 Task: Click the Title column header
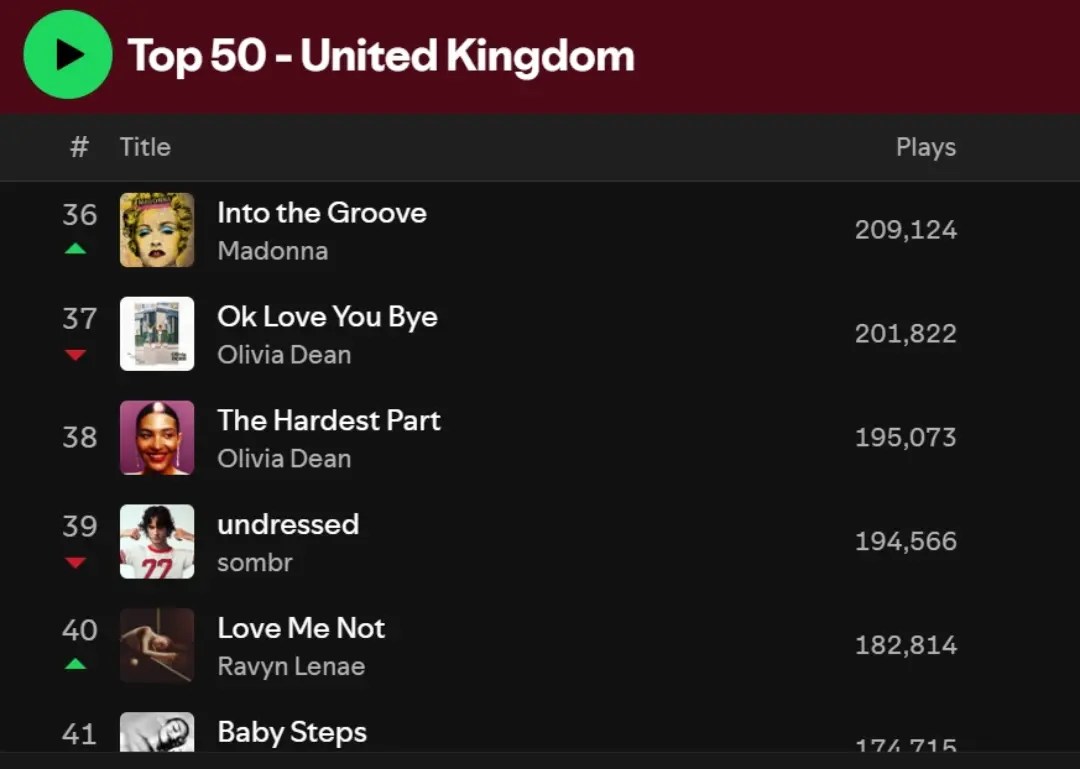point(145,147)
